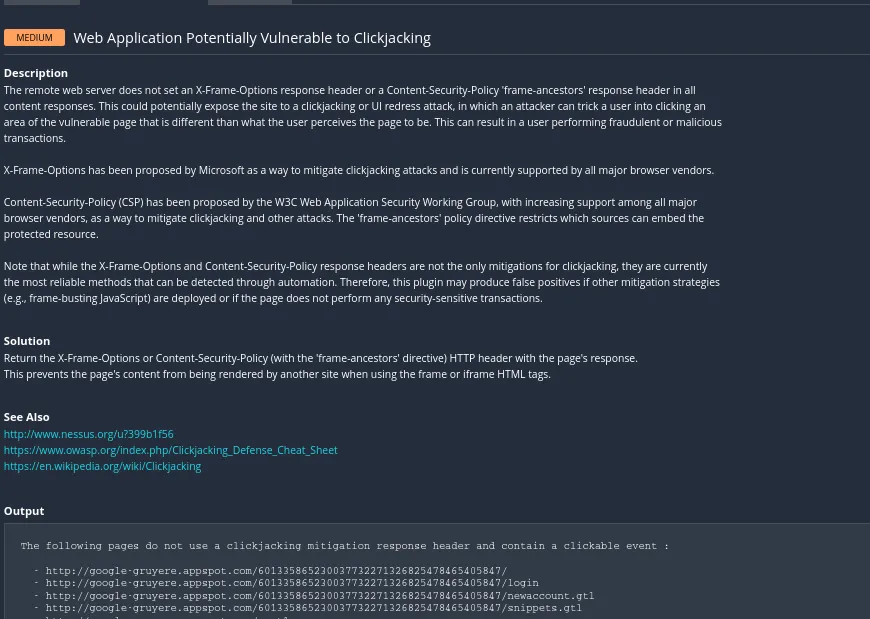
Task: Click the clickjacking vulnerability title text
Action: pyautogui.click(x=252, y=38)
